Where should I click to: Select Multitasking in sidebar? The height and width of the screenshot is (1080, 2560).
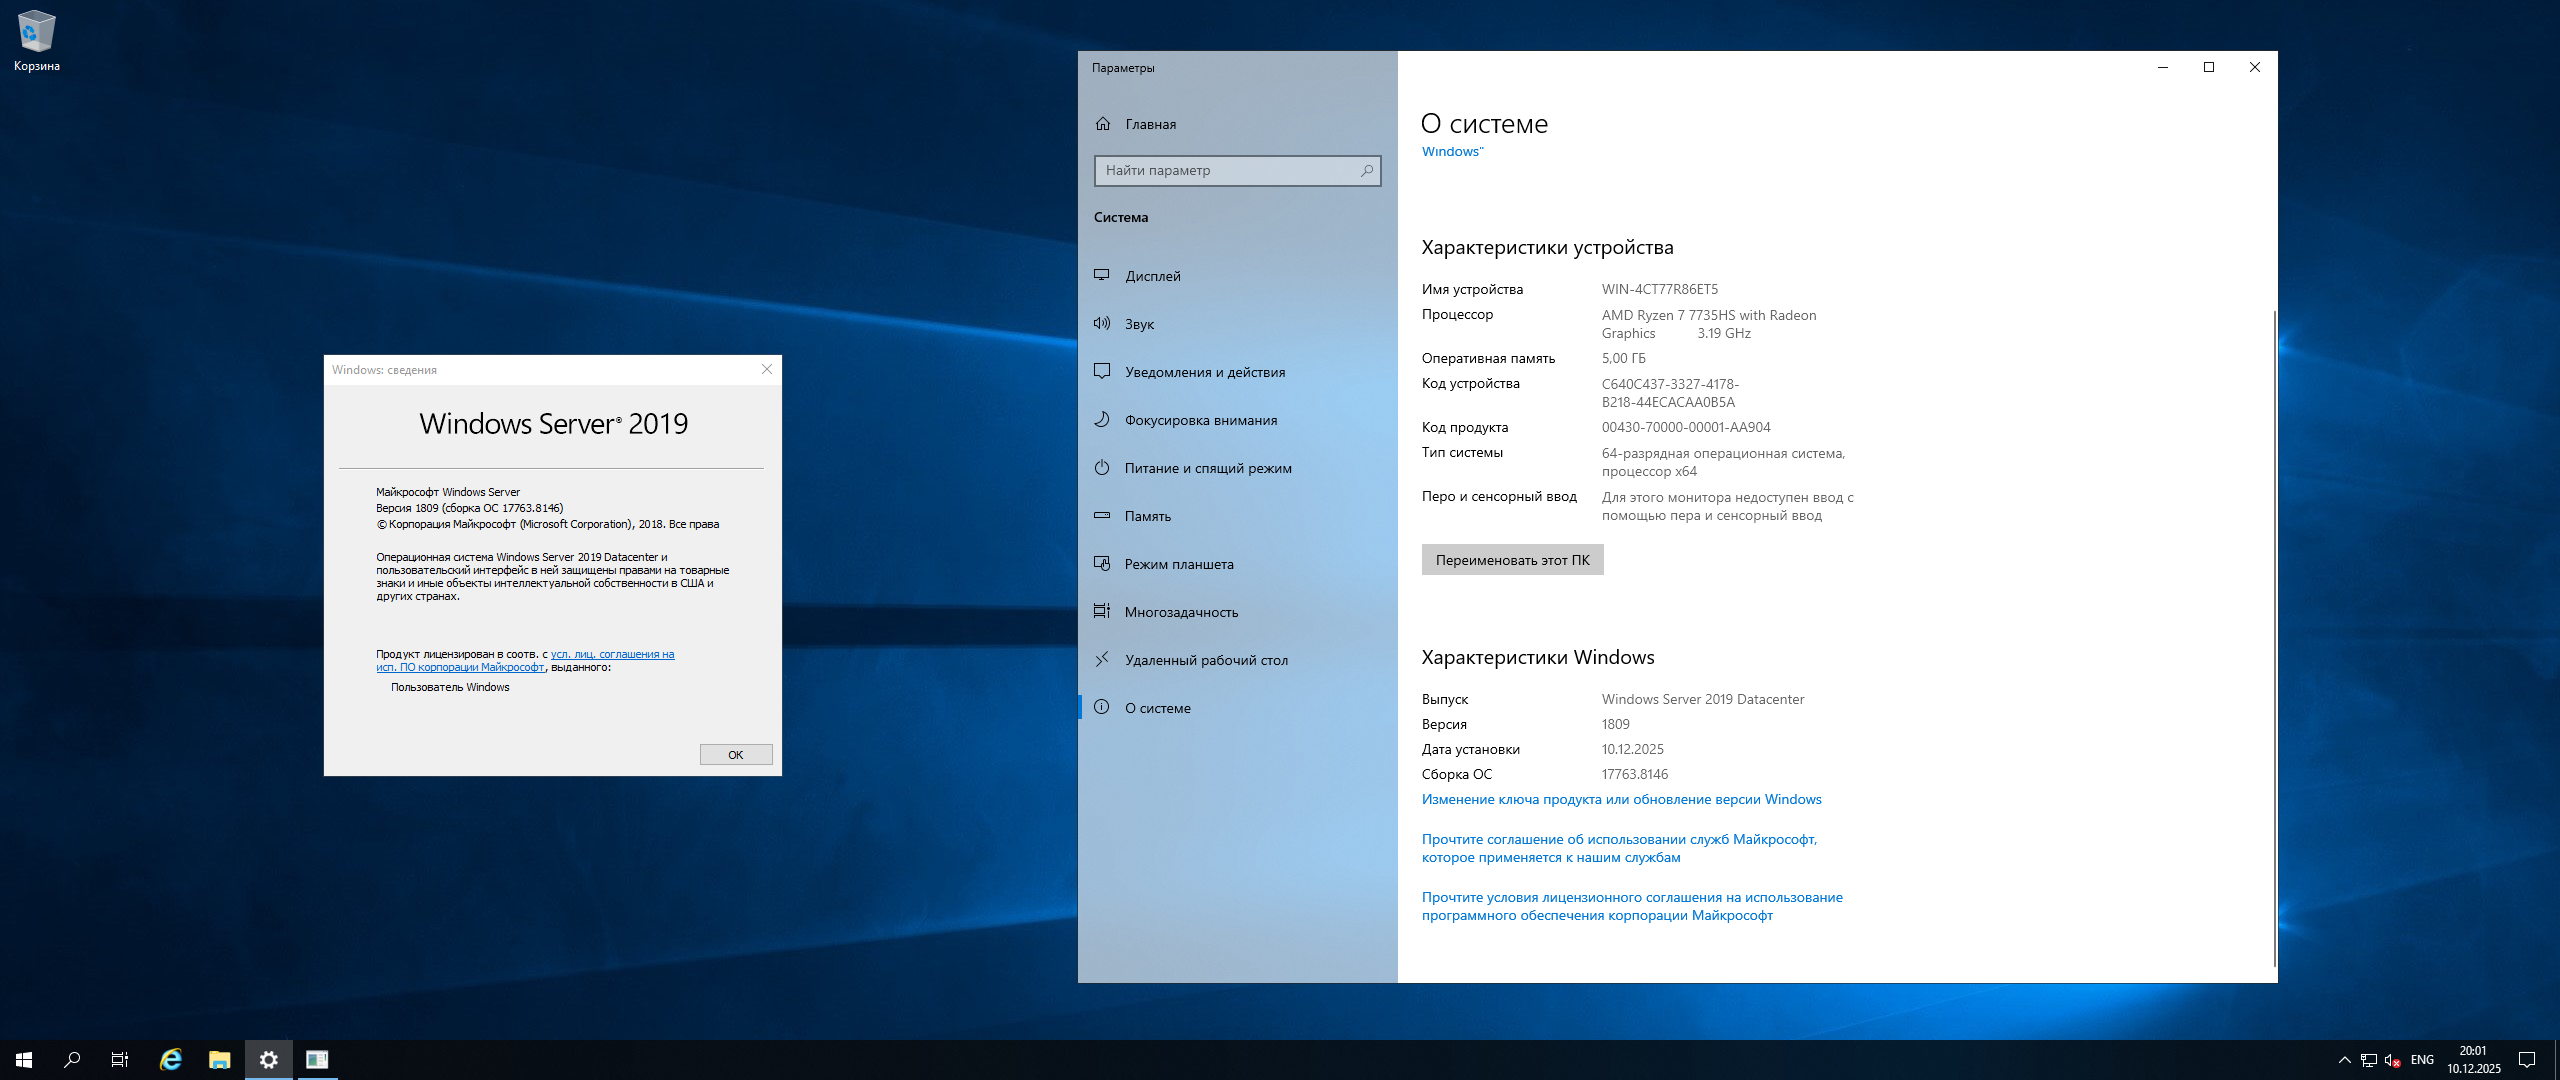point(1180,612)
